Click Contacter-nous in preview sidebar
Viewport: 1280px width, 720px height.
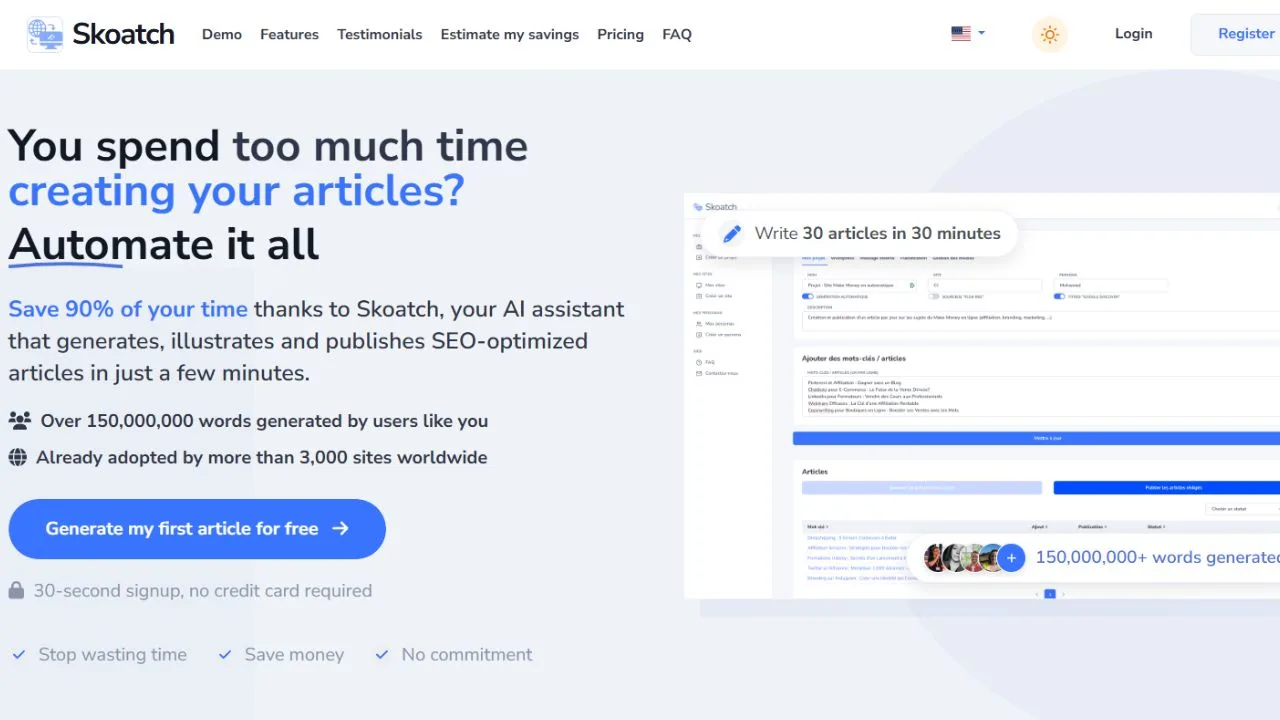[715, 373]
